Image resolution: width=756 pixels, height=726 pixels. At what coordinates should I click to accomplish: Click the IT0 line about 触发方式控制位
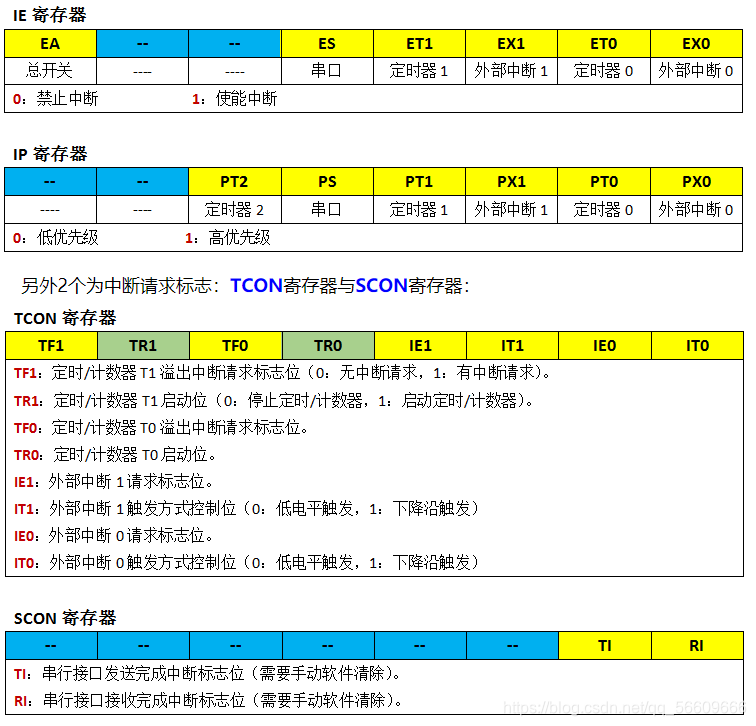coord(246,563)
